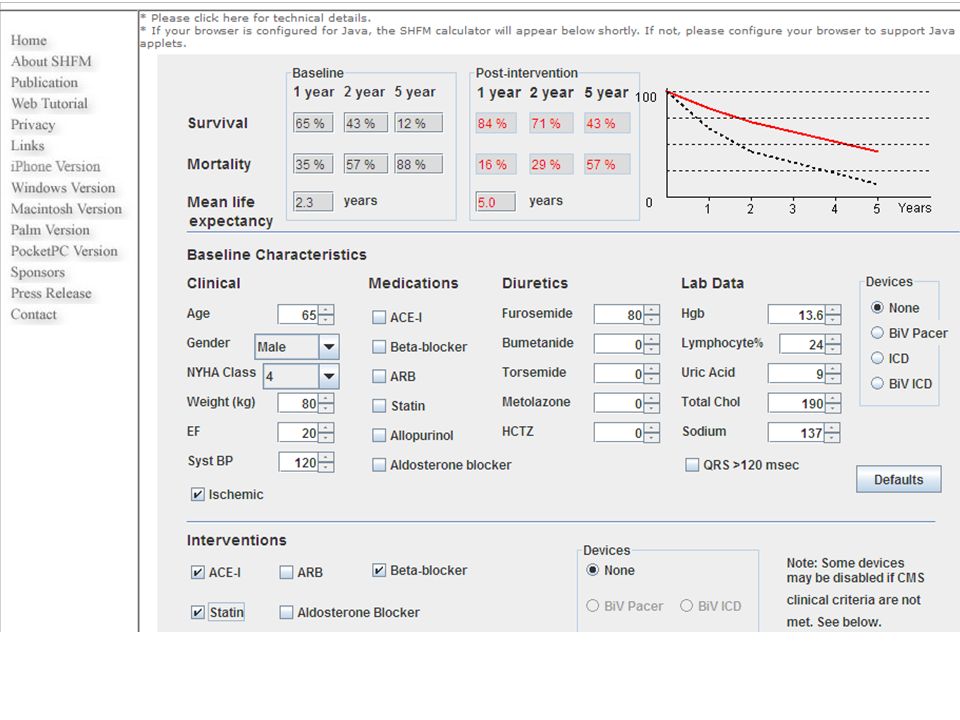Check the ARB medication checkbox
The image size is (960, 720).
[x=379, y=377]
